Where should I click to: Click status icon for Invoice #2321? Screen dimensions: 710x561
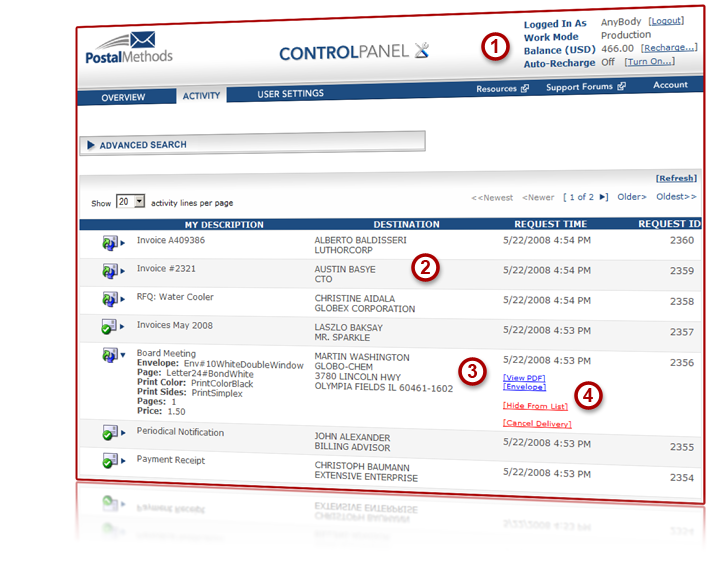tap(110, 271)
